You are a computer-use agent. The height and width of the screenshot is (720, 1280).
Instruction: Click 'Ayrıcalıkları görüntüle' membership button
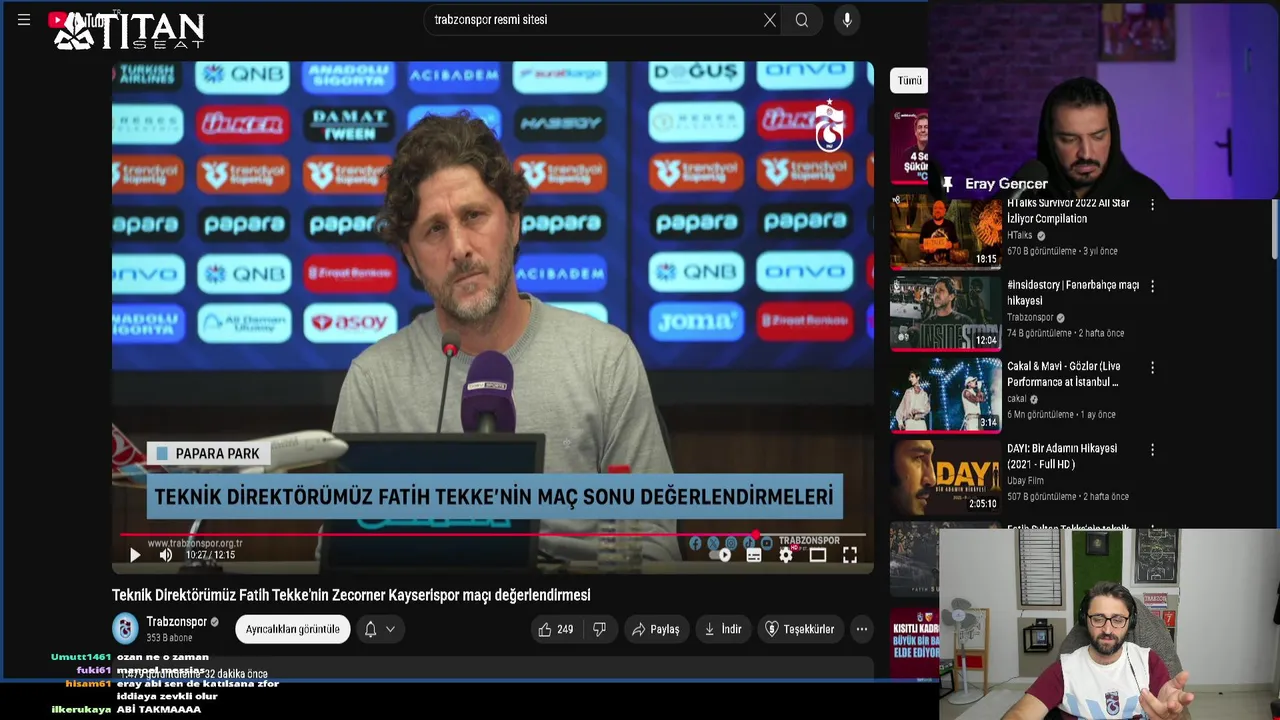[x=293, y=629]
